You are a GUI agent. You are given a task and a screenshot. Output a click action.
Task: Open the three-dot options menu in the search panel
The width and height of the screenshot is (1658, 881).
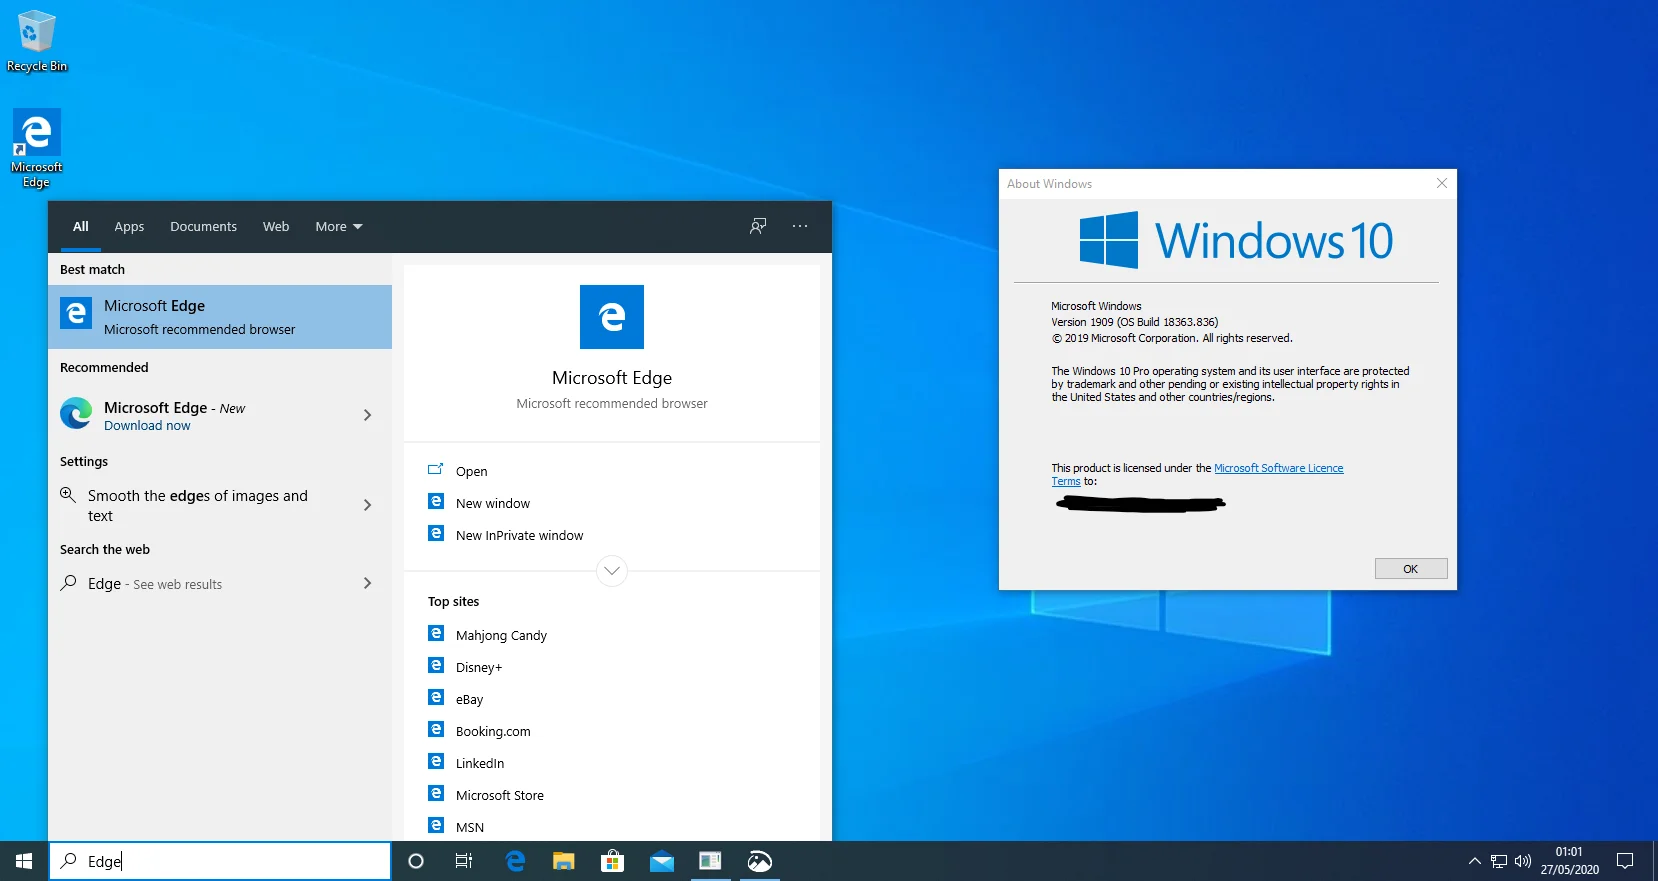coord(800,226)
